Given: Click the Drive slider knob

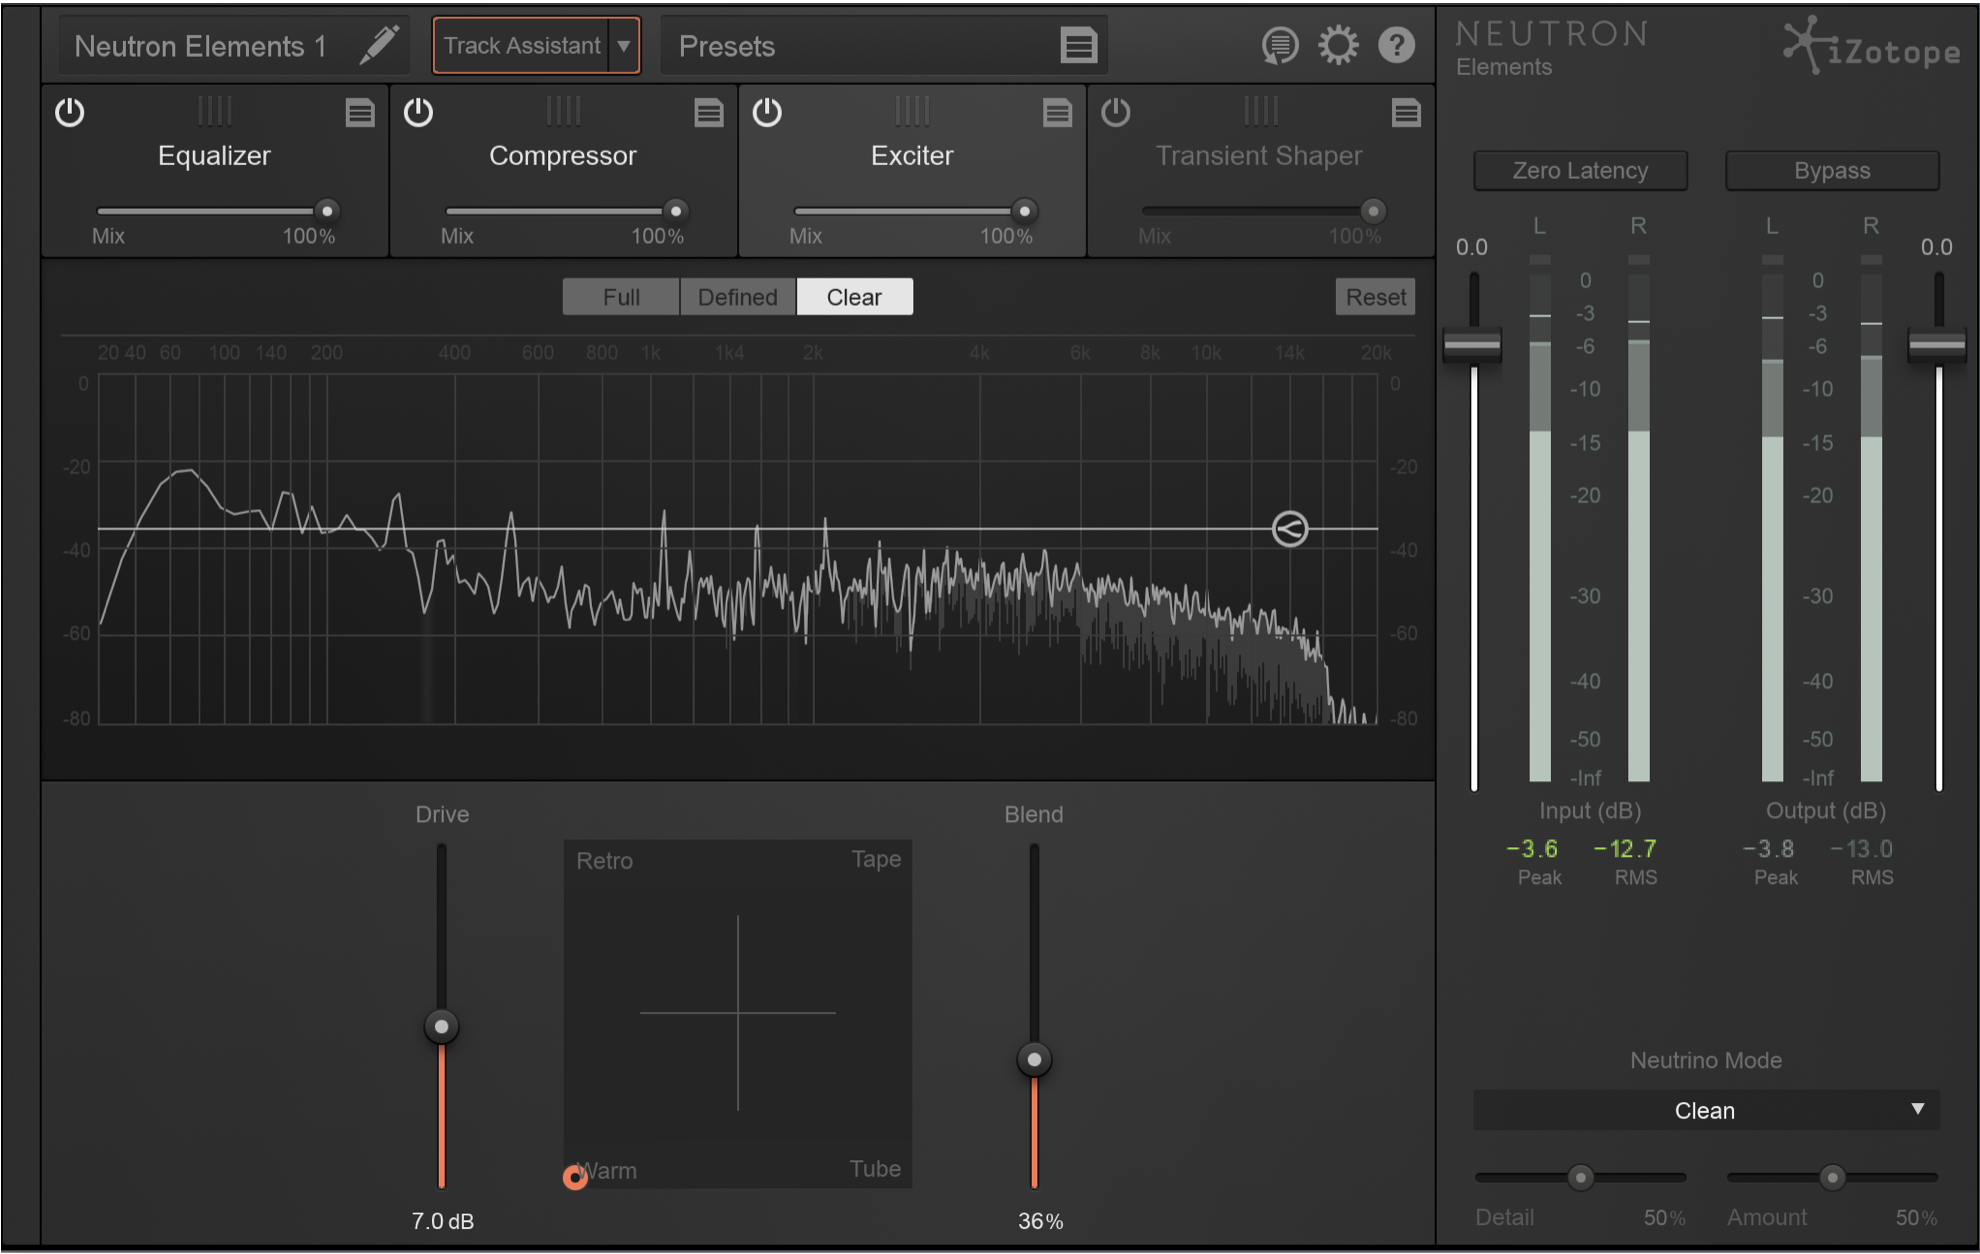Looking at the screenshot, I should click(x=441, y=1026).
